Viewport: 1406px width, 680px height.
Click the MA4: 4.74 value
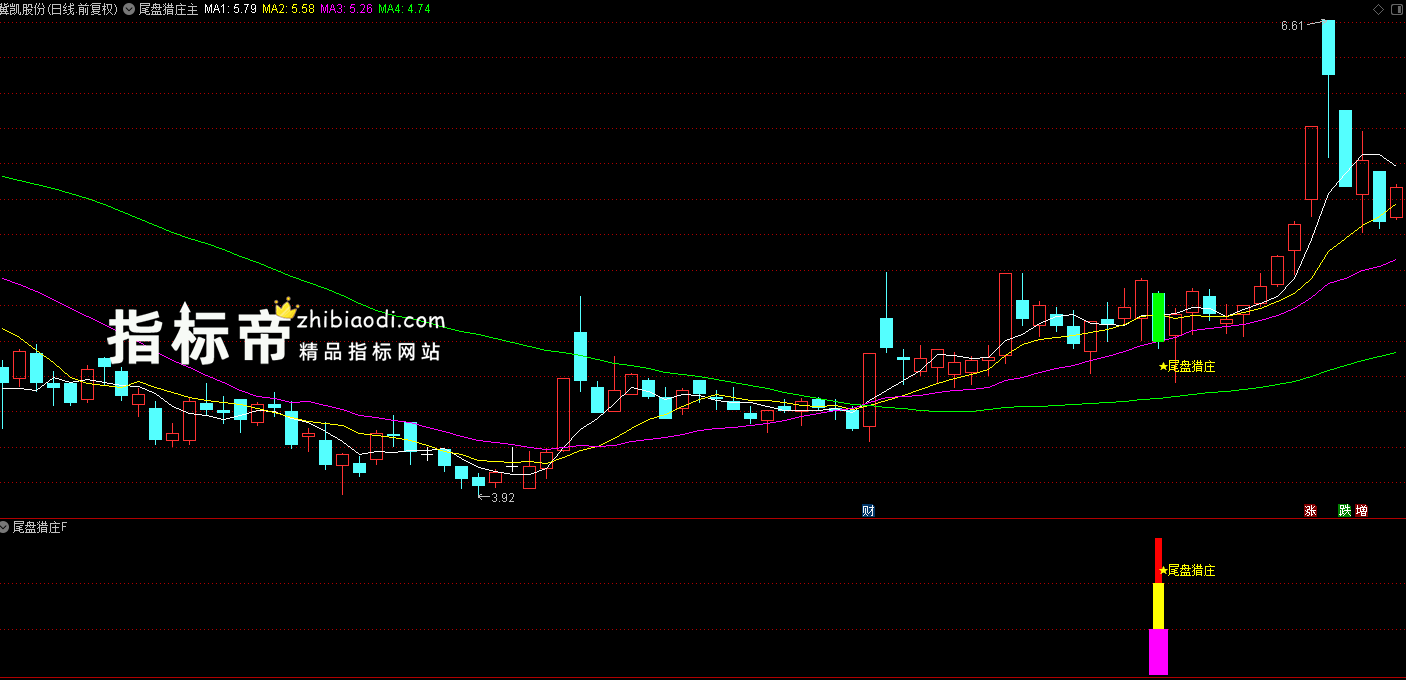pos(404,8)
